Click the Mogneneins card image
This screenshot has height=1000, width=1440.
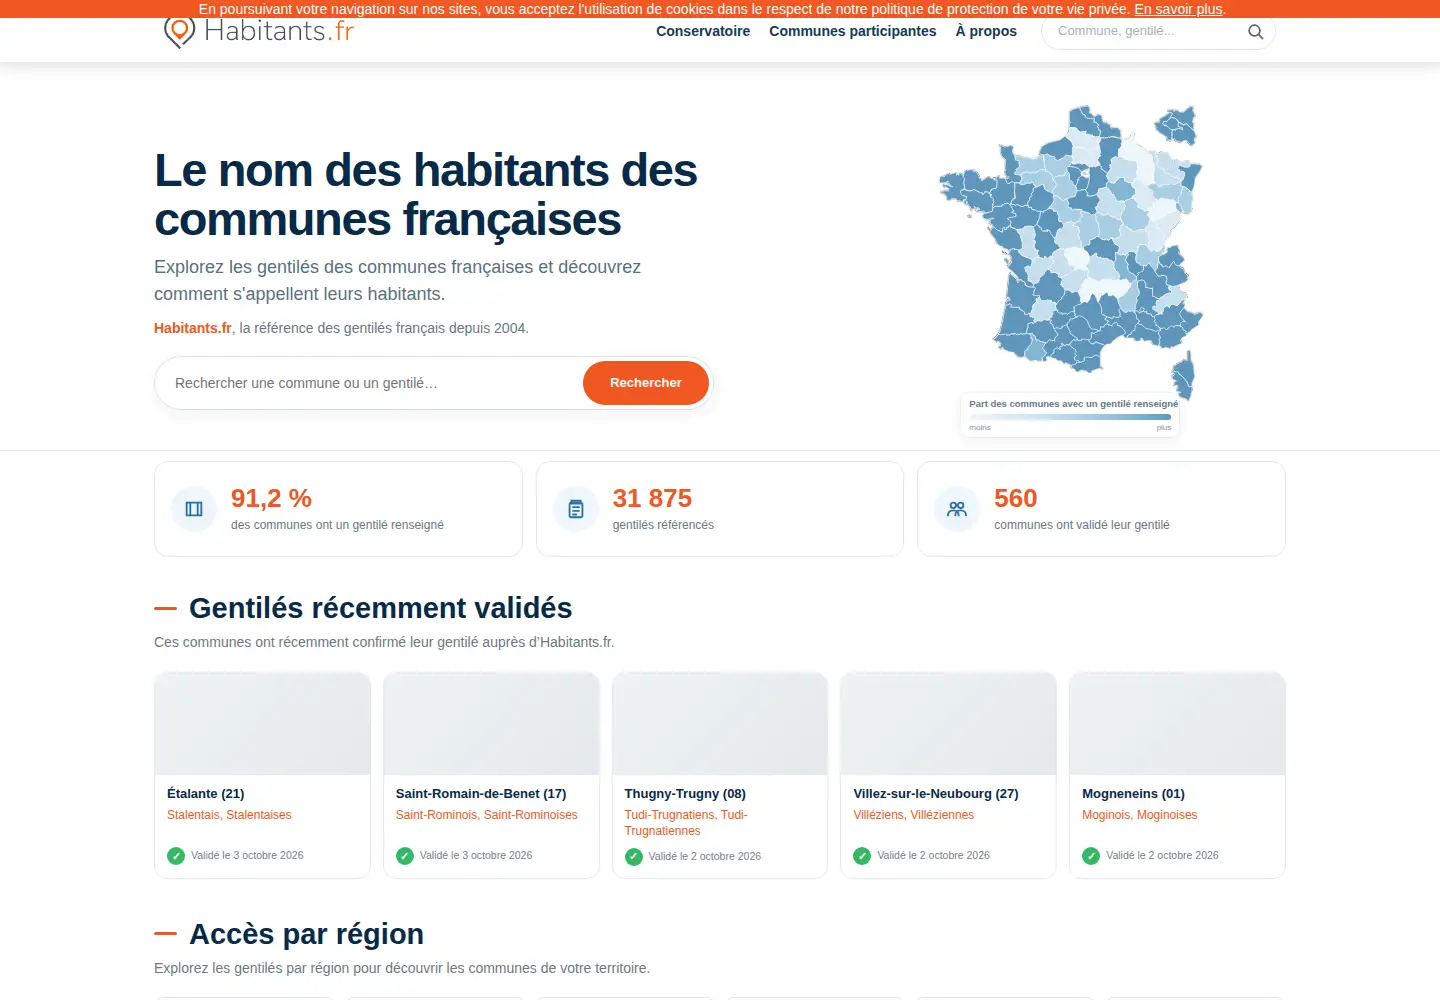1177,724
